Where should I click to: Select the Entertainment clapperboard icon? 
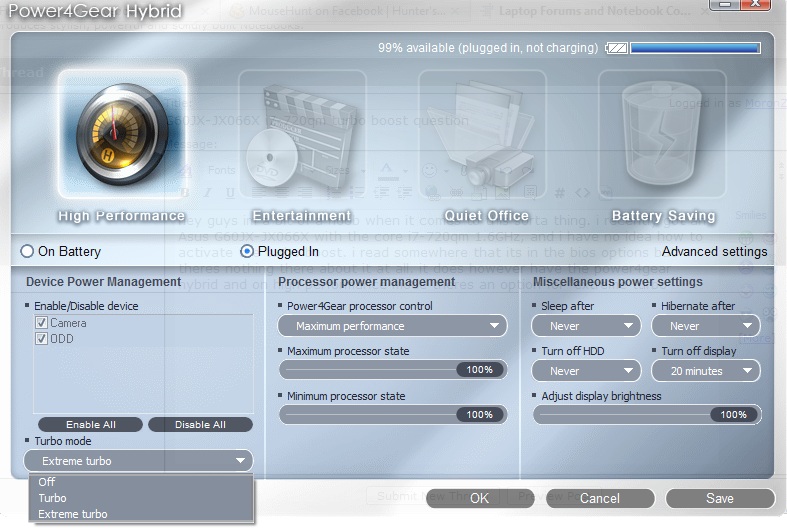pos(303,134)
